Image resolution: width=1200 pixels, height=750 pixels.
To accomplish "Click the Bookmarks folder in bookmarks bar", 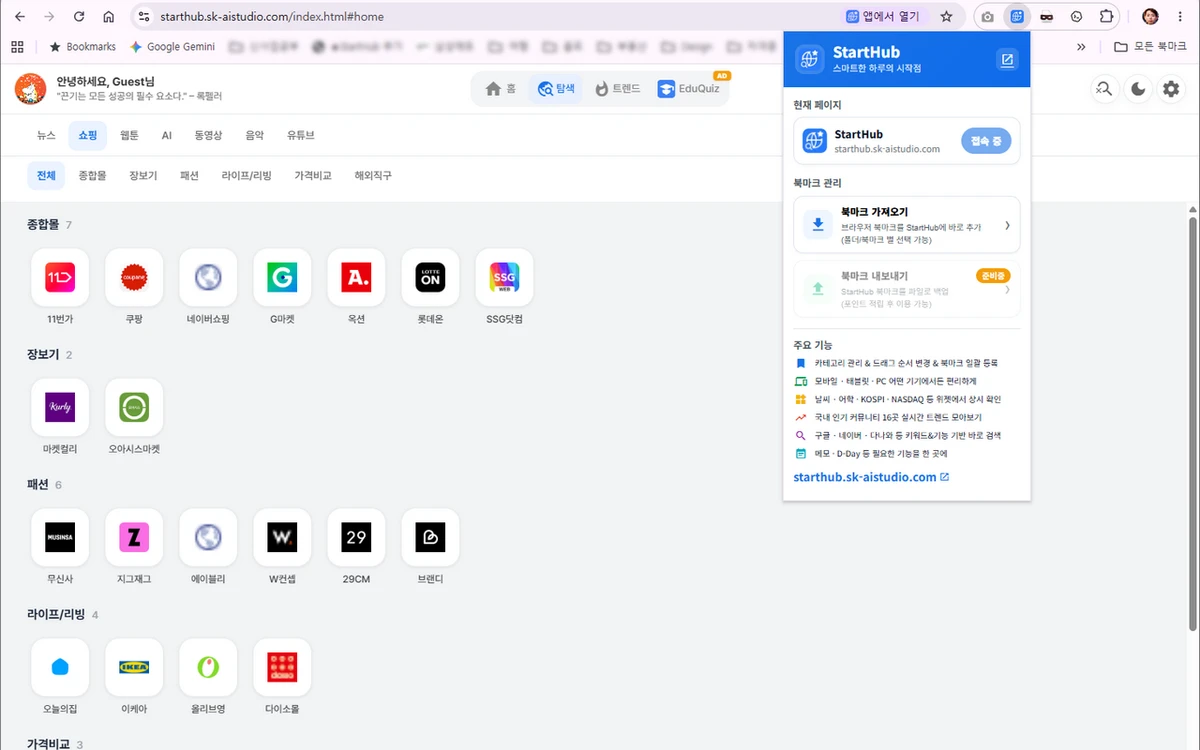I will click(x=82, y=46).
